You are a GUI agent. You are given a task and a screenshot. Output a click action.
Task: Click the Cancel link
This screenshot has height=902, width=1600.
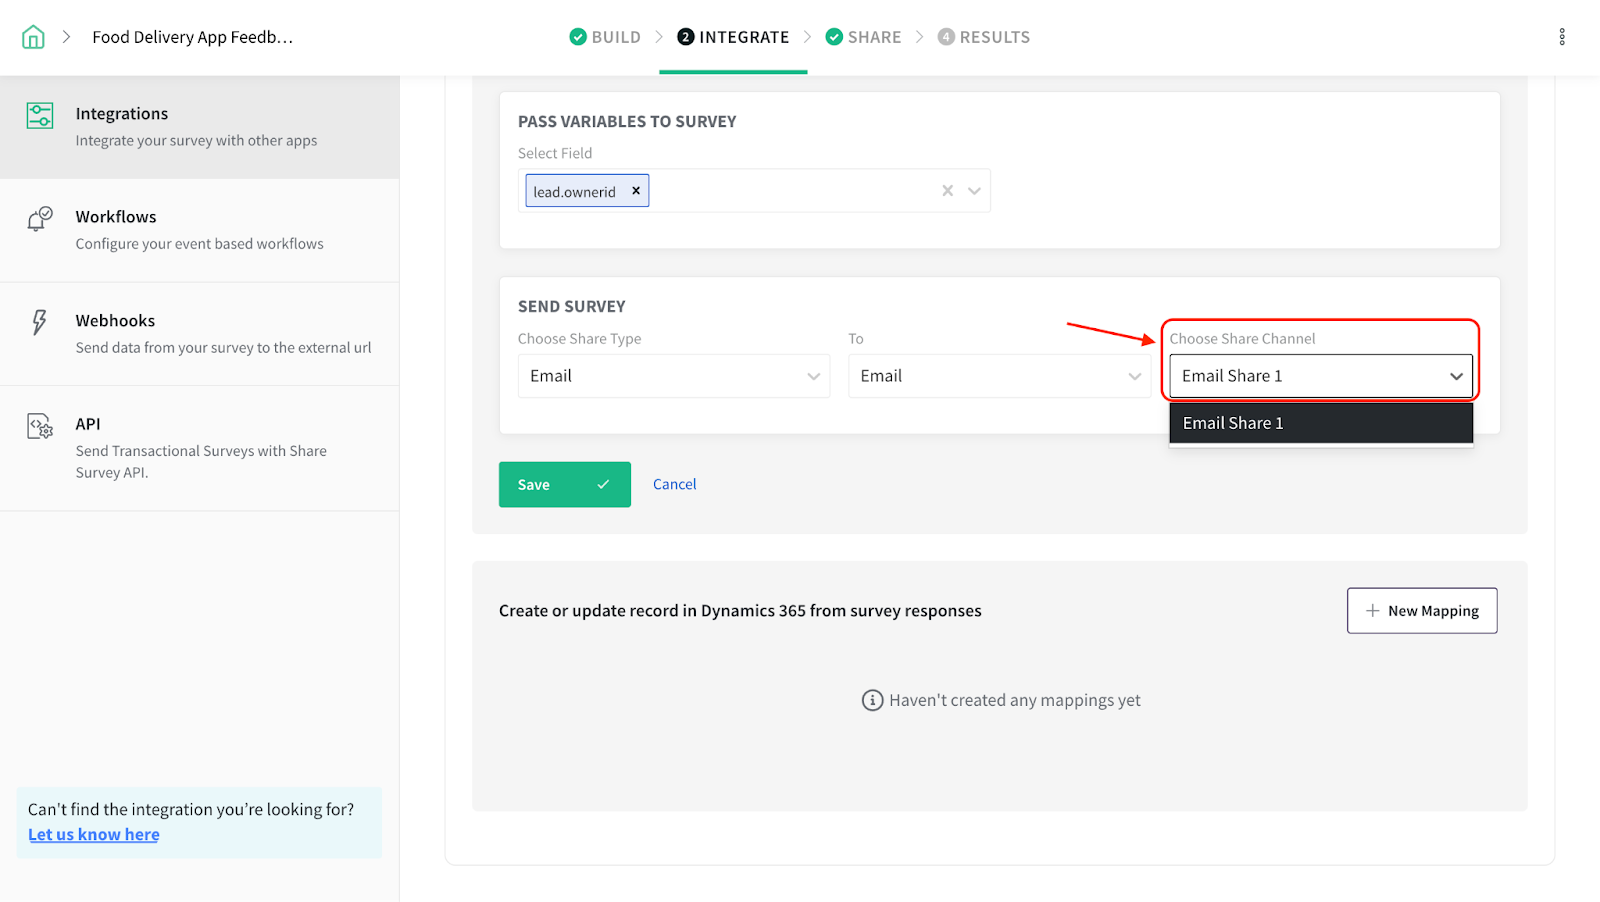(x=675, y=484)
